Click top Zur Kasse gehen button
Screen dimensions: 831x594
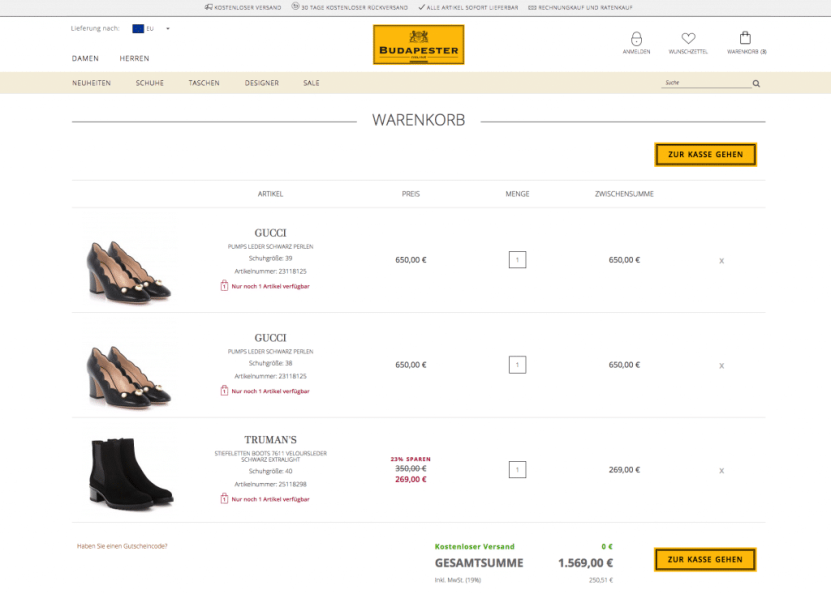705,155
